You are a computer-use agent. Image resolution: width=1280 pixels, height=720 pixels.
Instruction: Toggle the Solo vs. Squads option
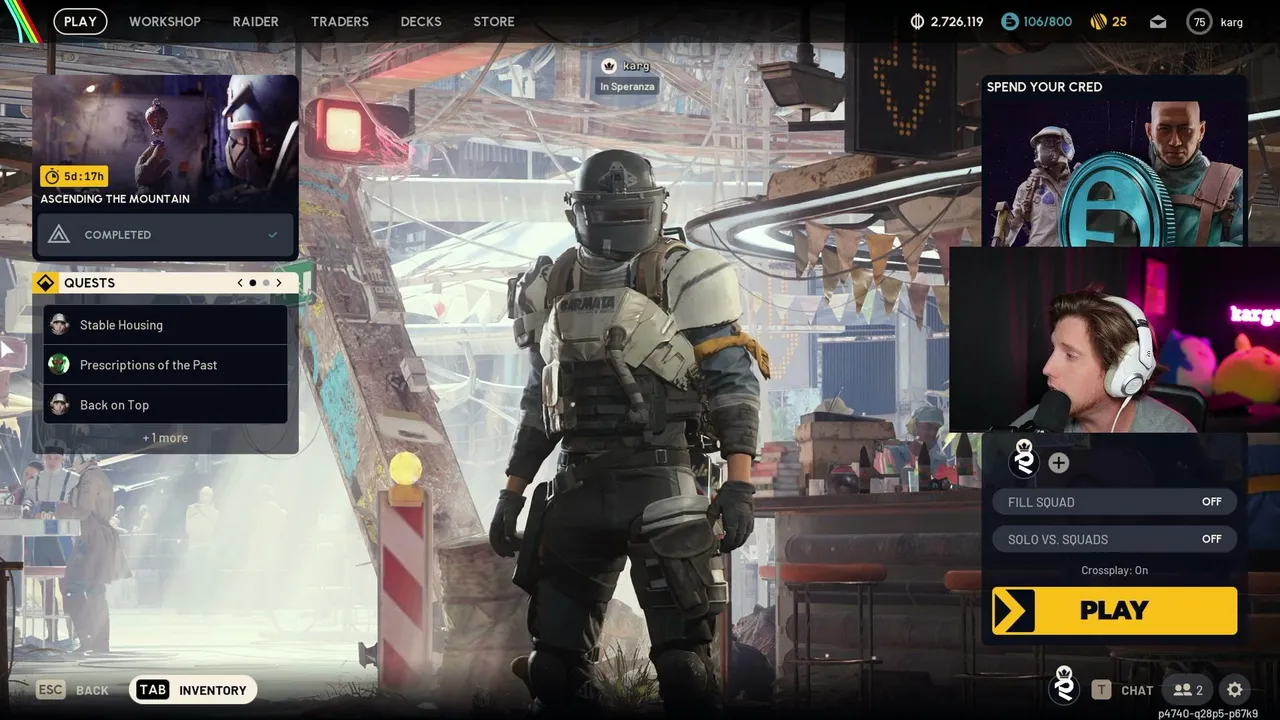[1115, 539]
